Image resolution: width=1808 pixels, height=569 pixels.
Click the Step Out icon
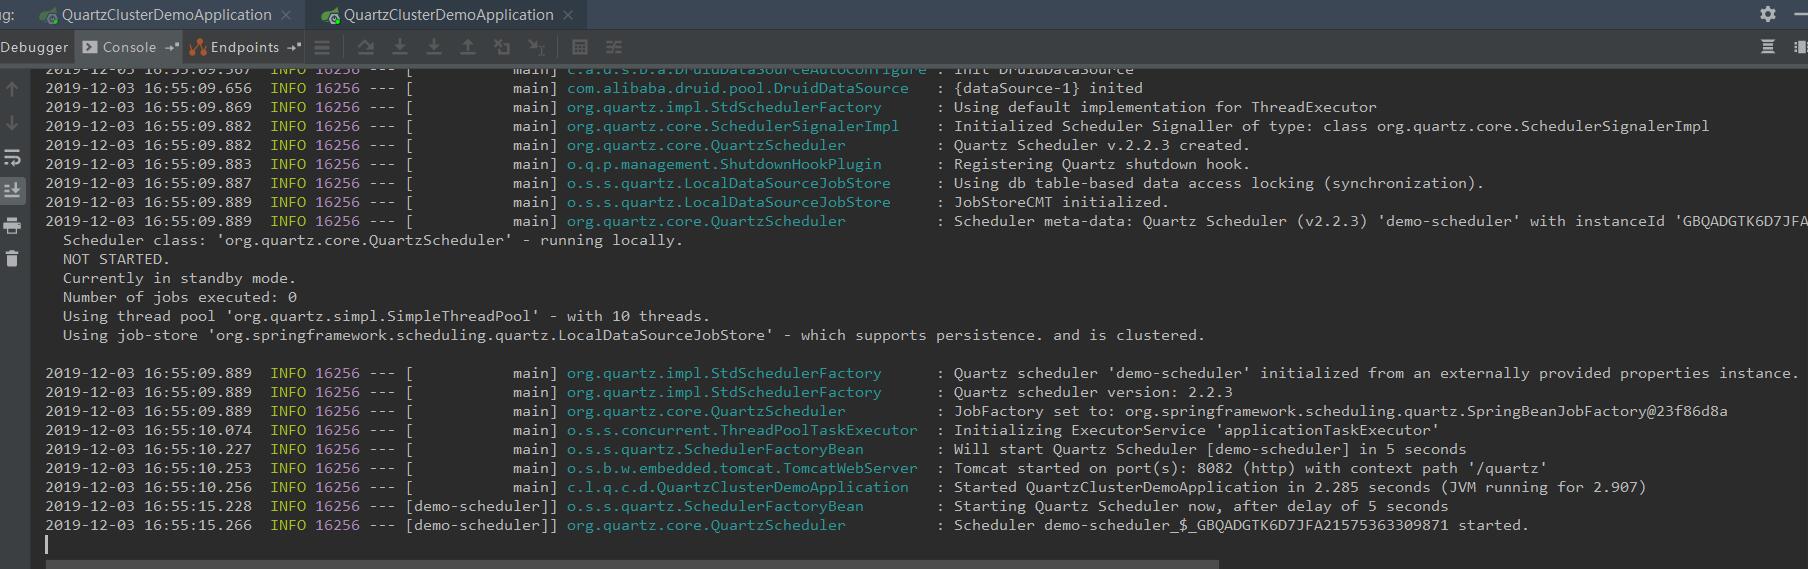point(468,47)
